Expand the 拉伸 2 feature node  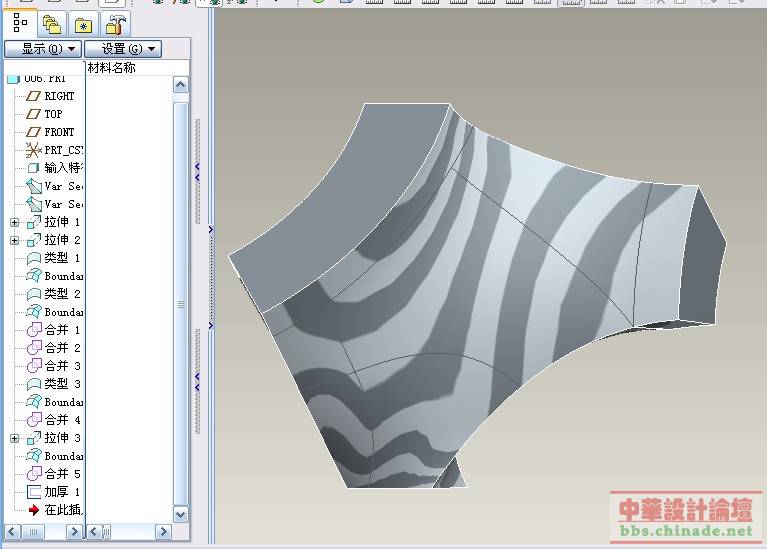tap(15, 240)
